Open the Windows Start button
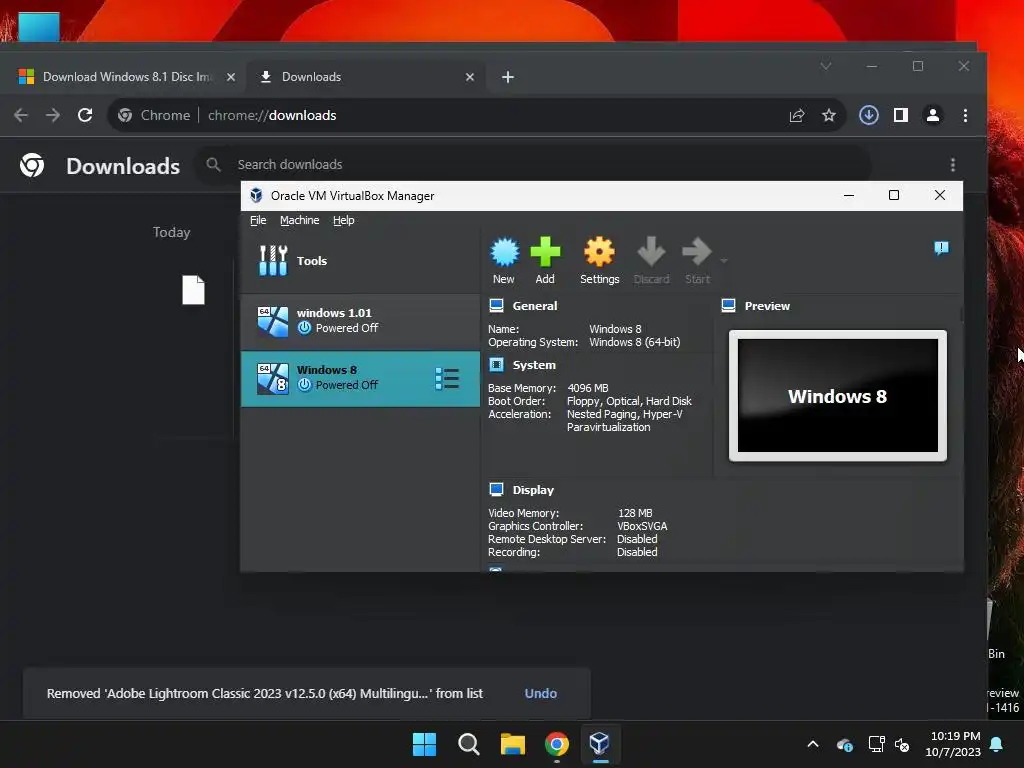 [424, 744]
